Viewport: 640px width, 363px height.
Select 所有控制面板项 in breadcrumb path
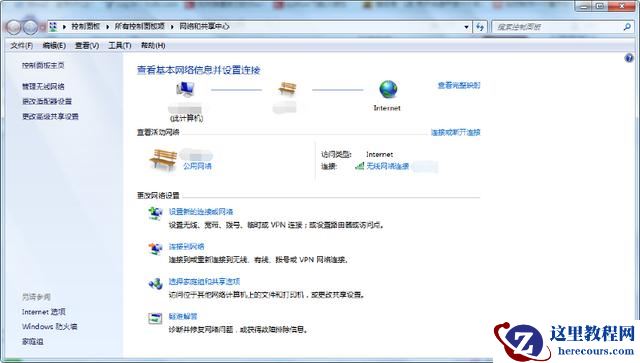[140, 27]
